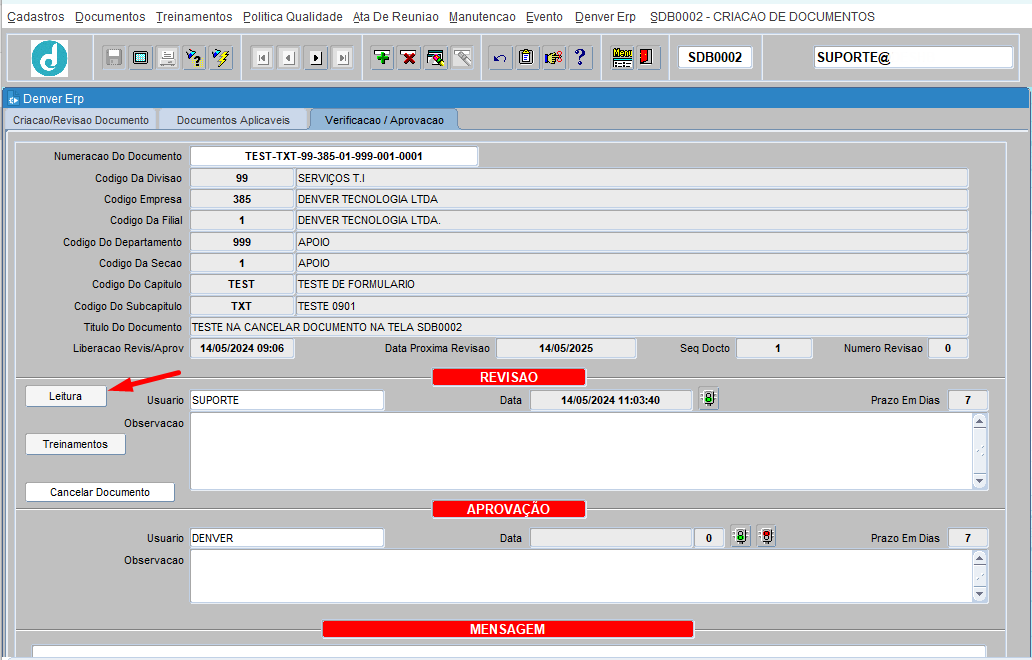Click the green traffic light in Aprovação row
Viewport: 1032px width, 660px height.
[x=741, y=536]
